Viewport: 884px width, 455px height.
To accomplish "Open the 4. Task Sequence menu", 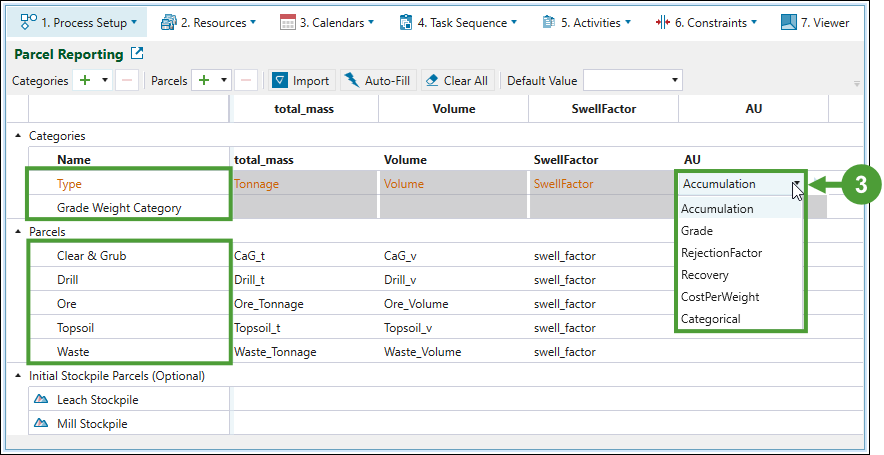I will click(458, 22).
